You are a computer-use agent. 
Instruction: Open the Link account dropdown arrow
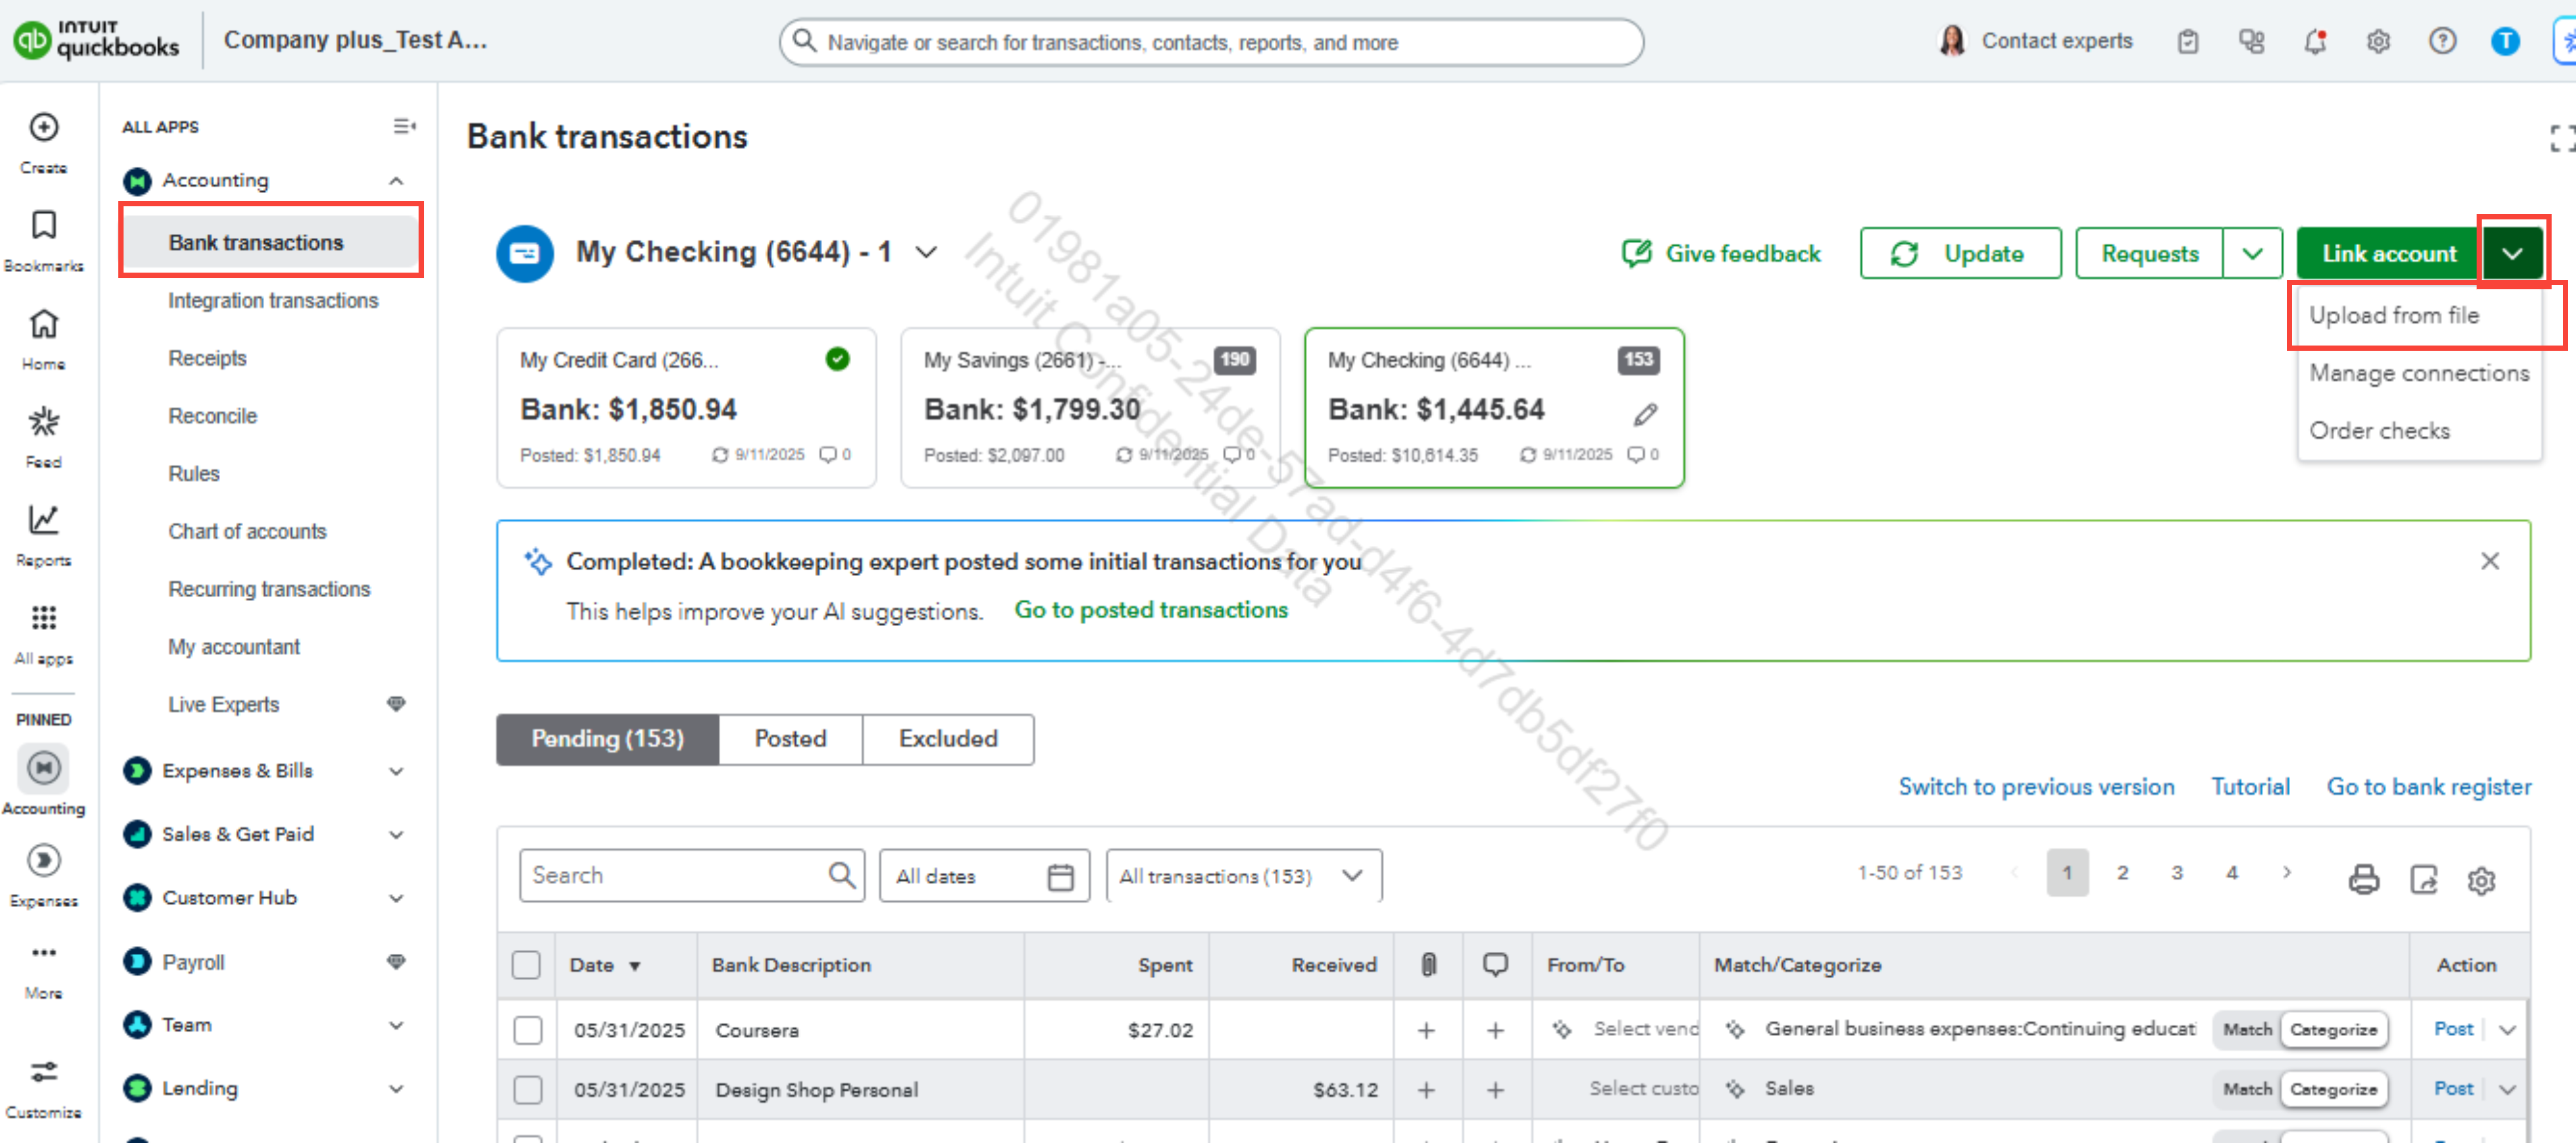(x=2512, y=254)
